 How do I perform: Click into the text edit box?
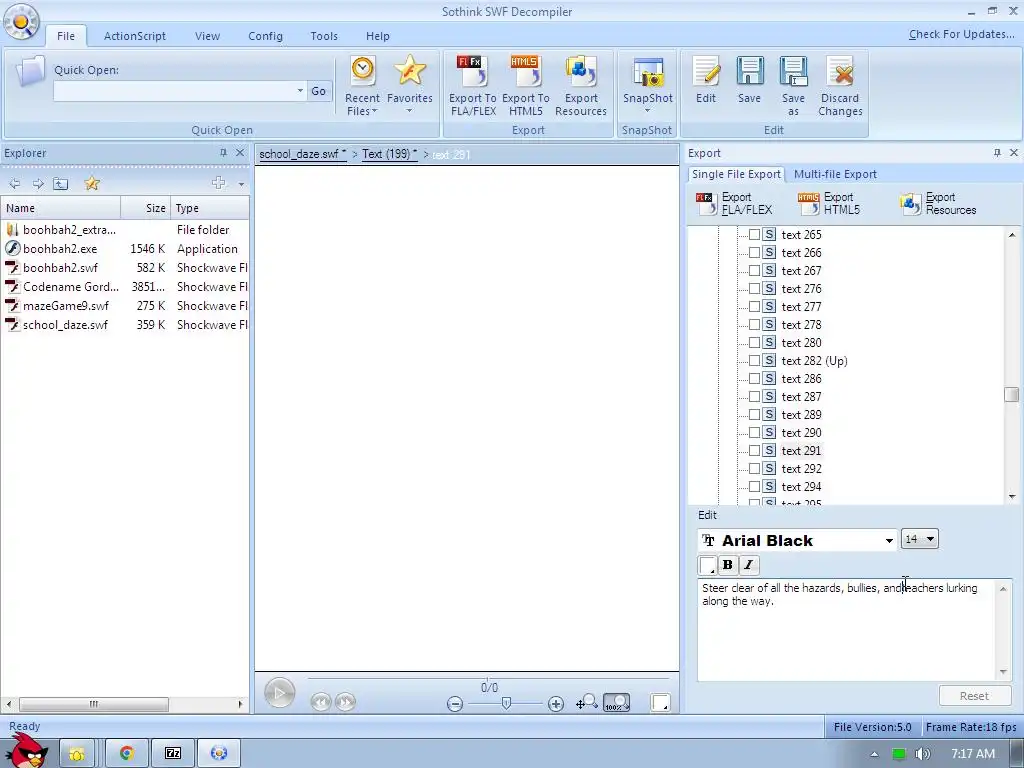[847, 629]
